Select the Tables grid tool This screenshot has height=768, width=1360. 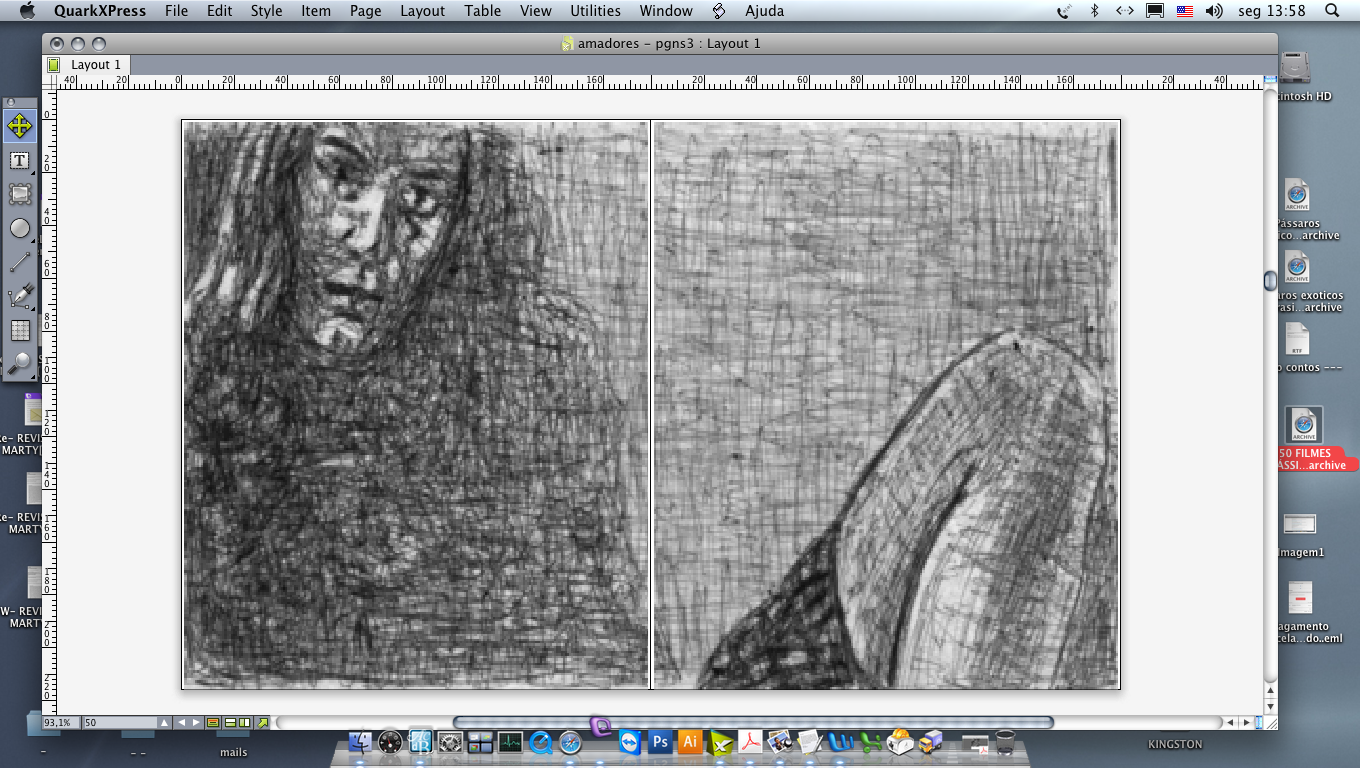coord(20,331)
